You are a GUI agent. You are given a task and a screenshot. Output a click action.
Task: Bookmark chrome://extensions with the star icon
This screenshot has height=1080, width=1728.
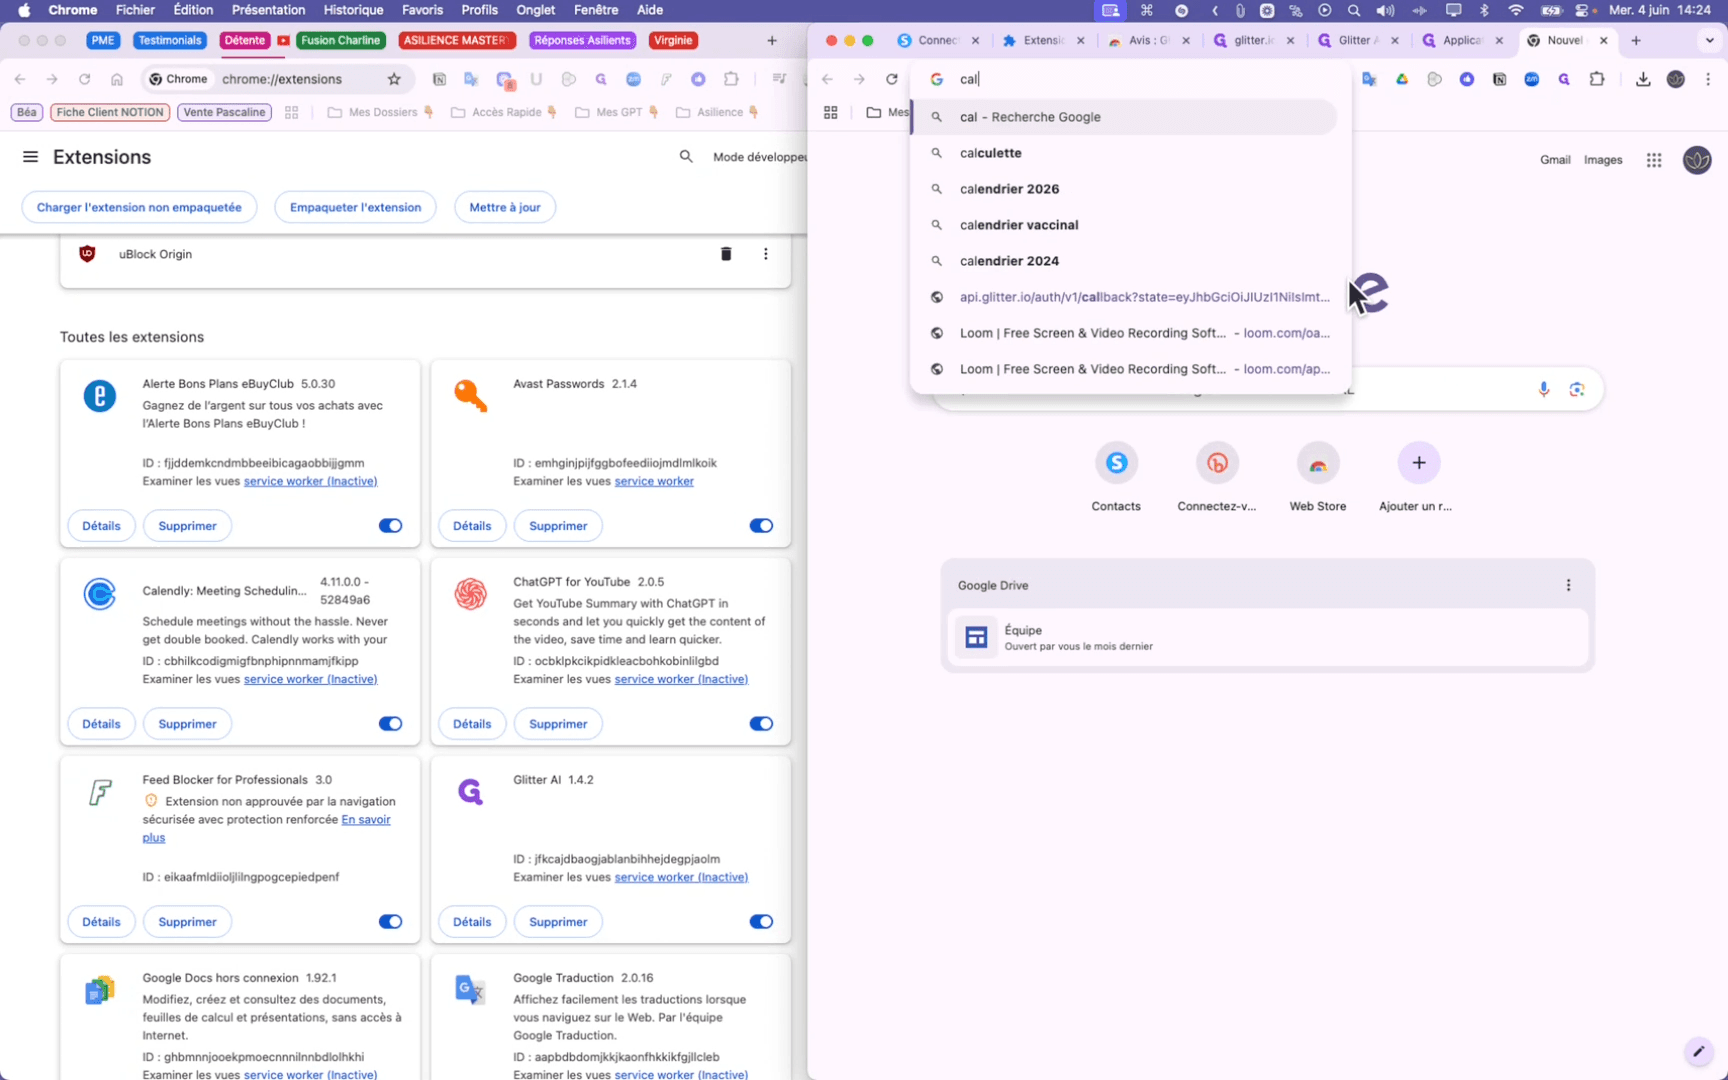394,79
